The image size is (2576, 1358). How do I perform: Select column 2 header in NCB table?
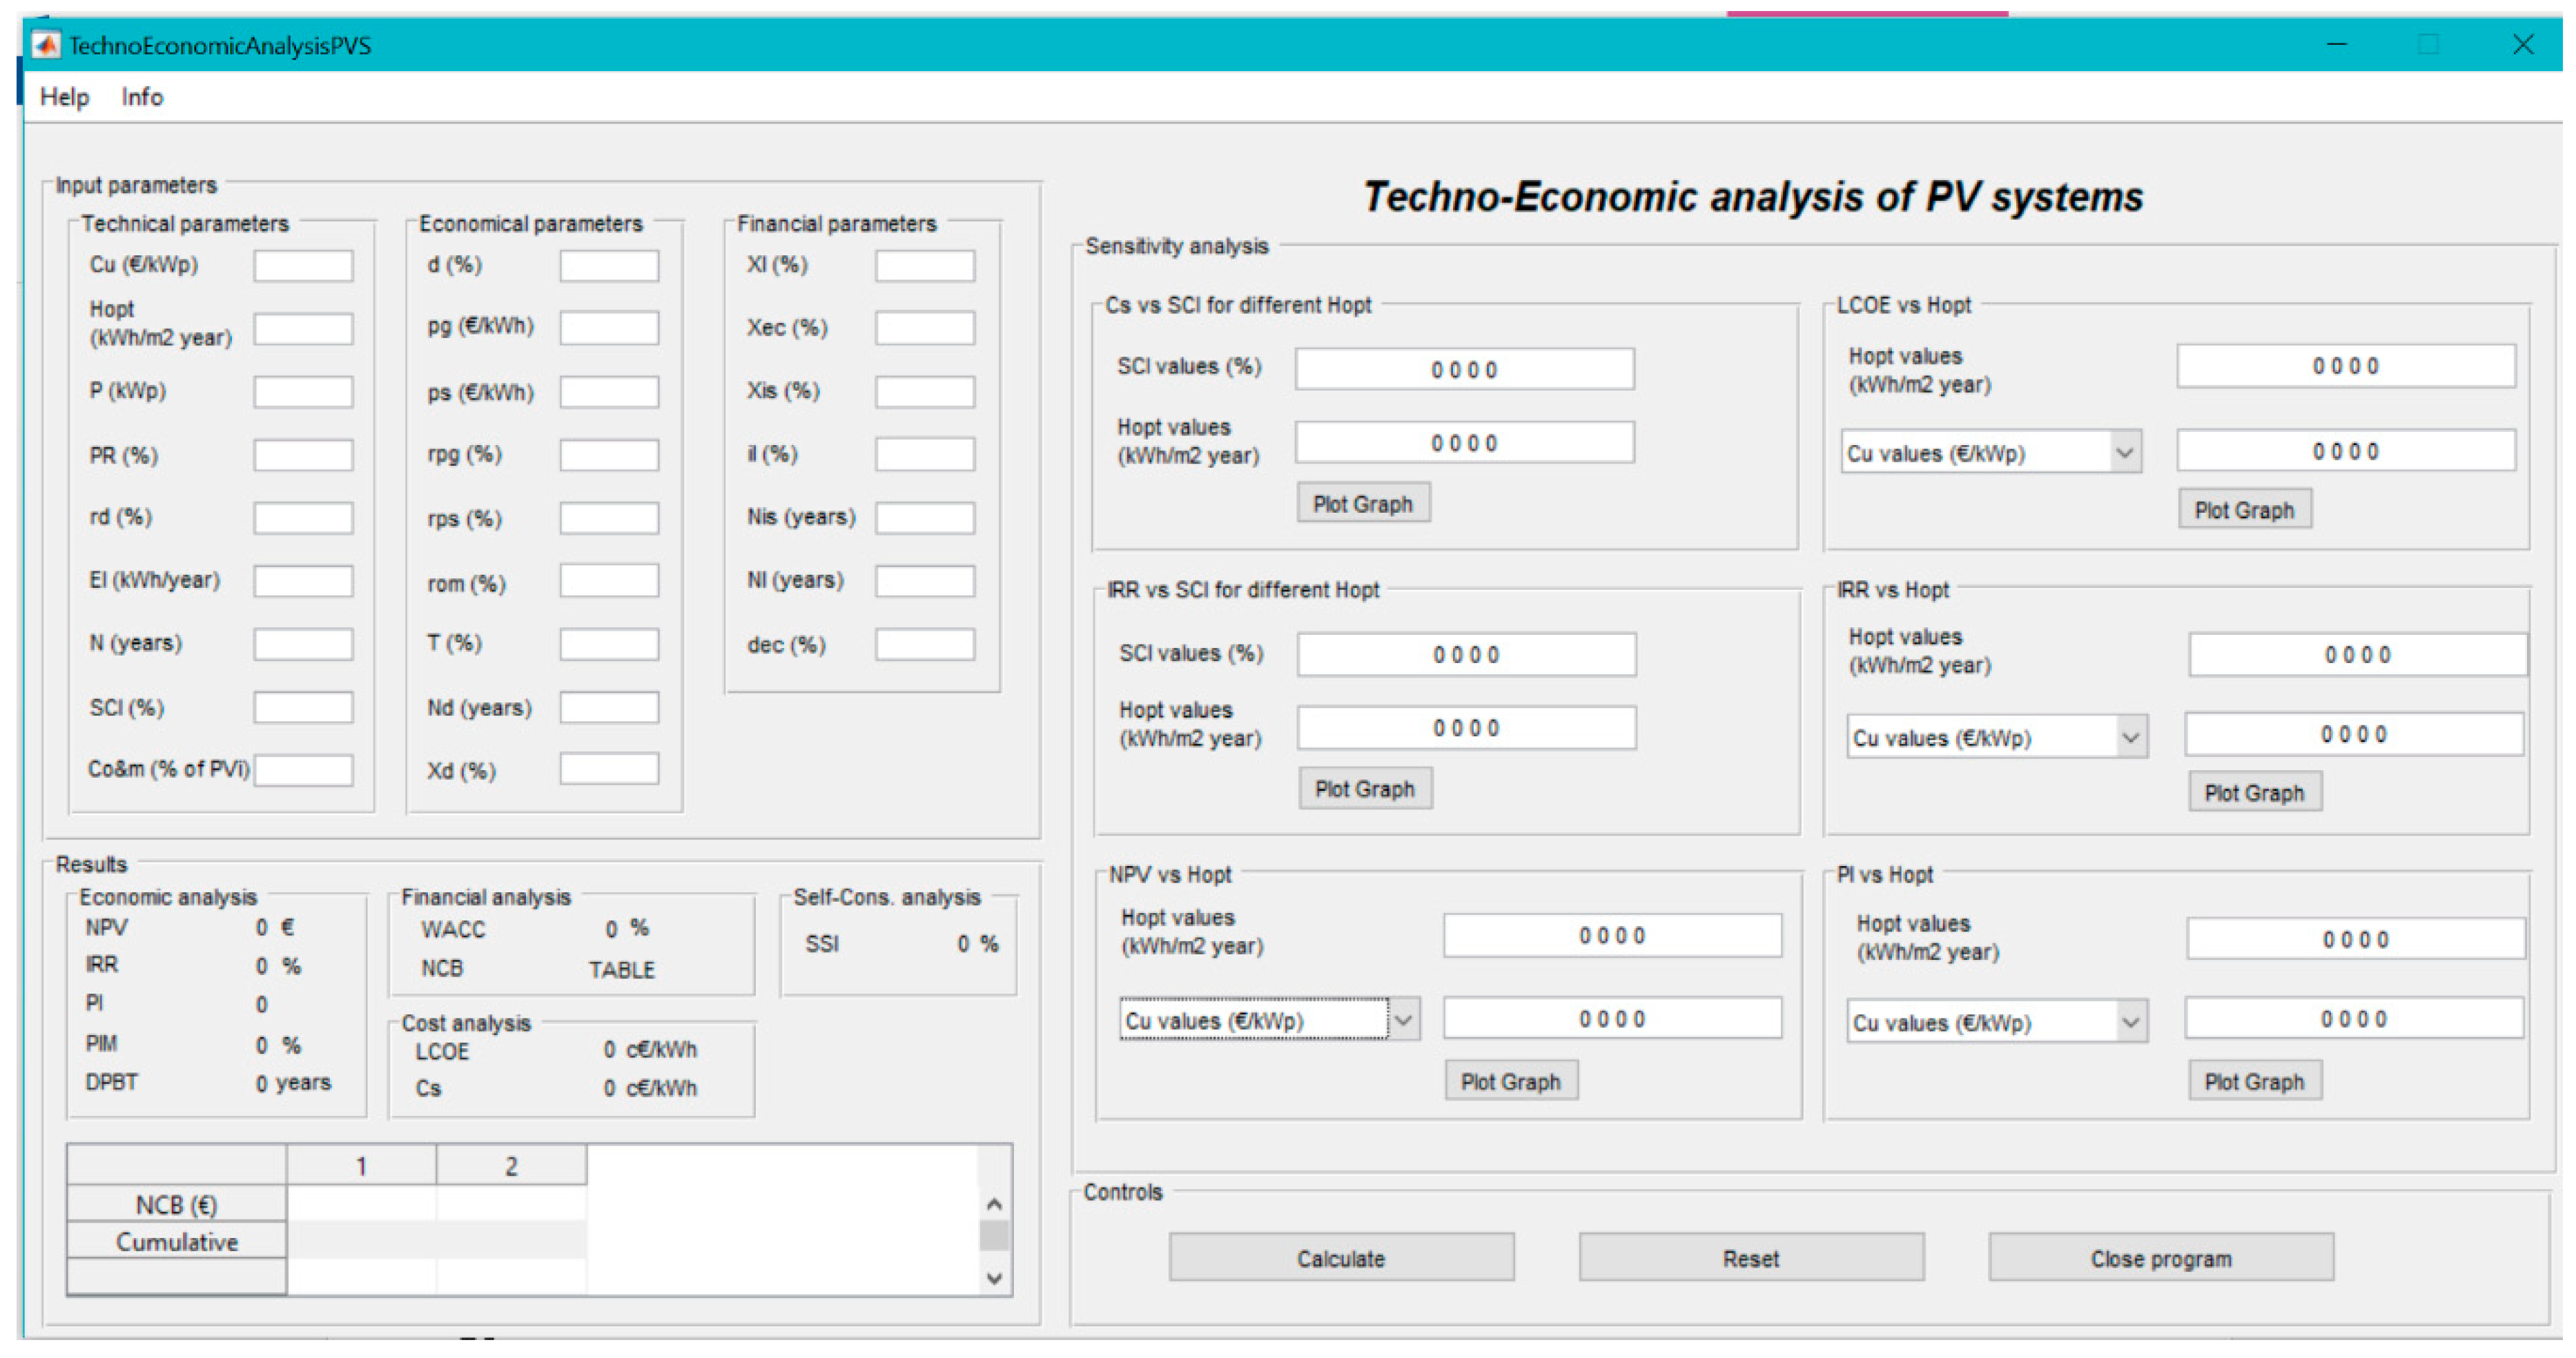point(511,1166)
